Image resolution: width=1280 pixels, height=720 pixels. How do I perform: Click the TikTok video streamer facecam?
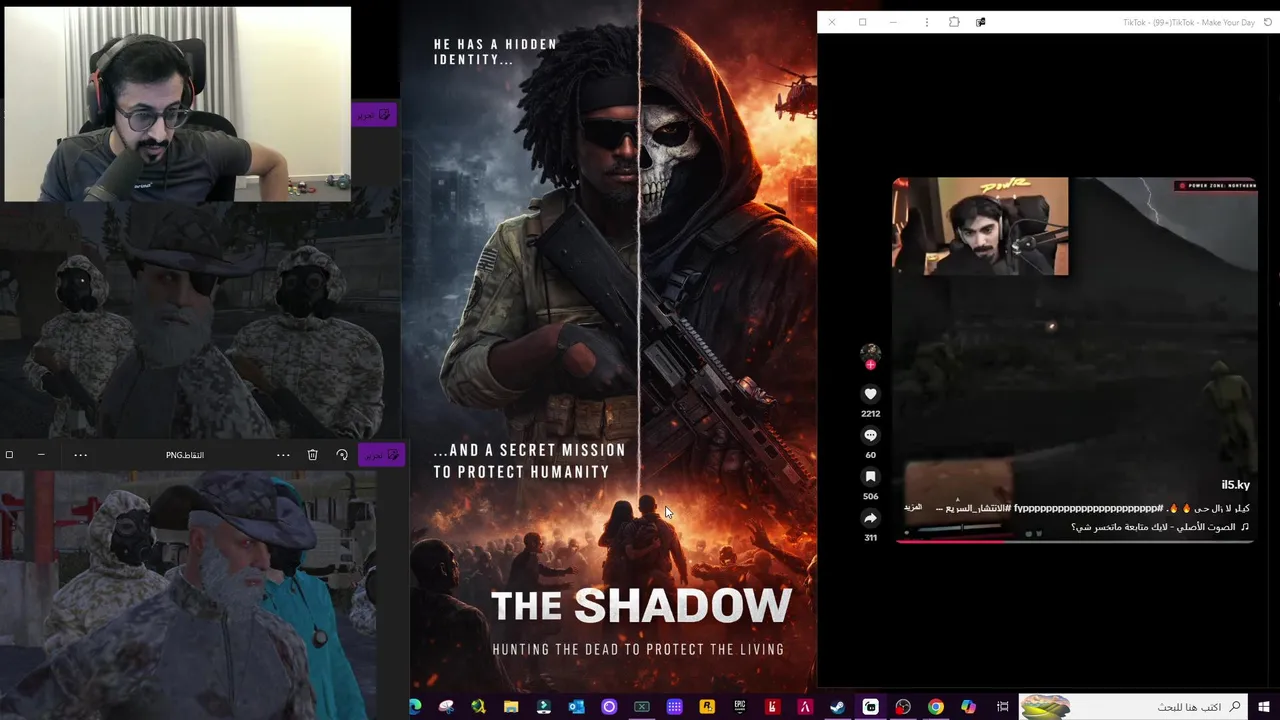click(x=980, y=227)
